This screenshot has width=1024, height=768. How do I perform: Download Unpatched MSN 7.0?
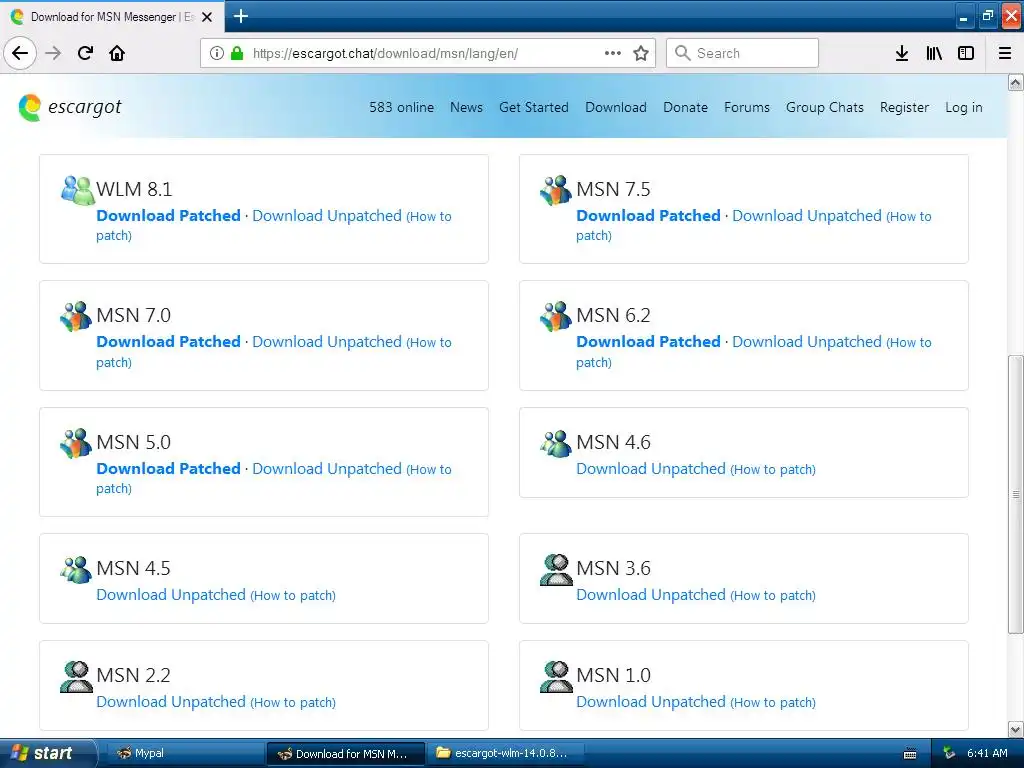click(327, 342)
